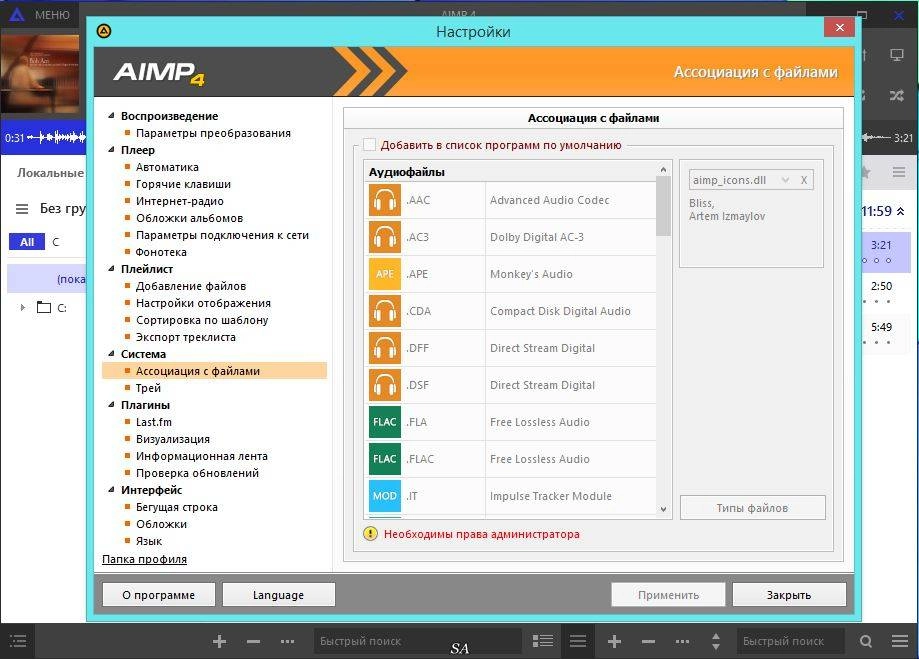Click the plus icon in right bottom toolbar
The width and height of the screenshot is (919, 659).
click(614, 641)
